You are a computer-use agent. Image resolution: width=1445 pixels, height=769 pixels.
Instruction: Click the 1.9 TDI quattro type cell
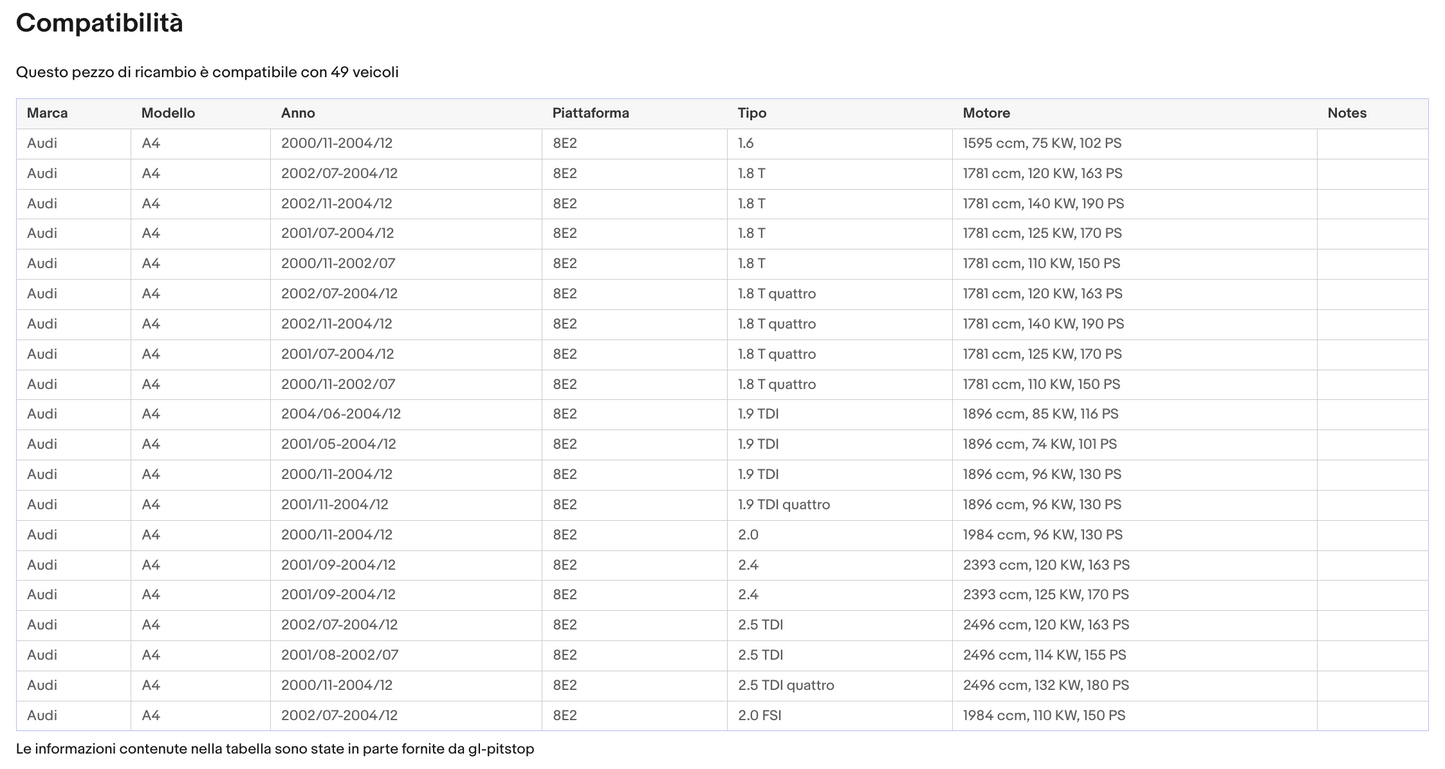pyautogui.click(x=783, y=504)
